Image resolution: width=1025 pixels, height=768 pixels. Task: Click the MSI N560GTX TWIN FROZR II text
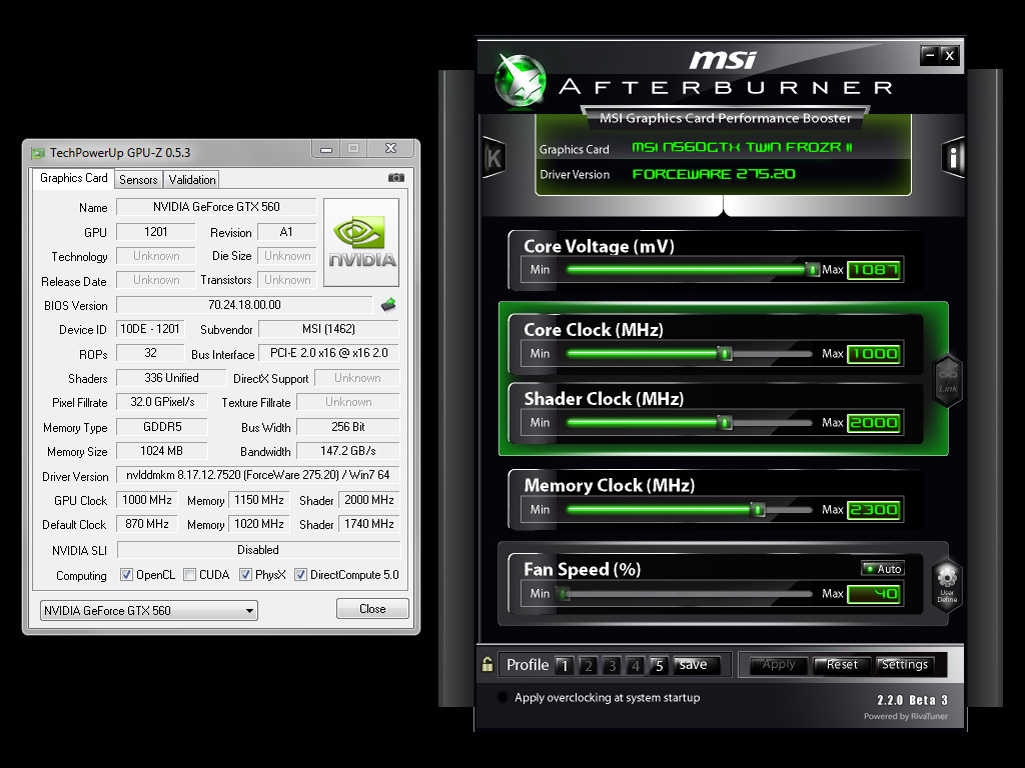click(x=742, y=147)
